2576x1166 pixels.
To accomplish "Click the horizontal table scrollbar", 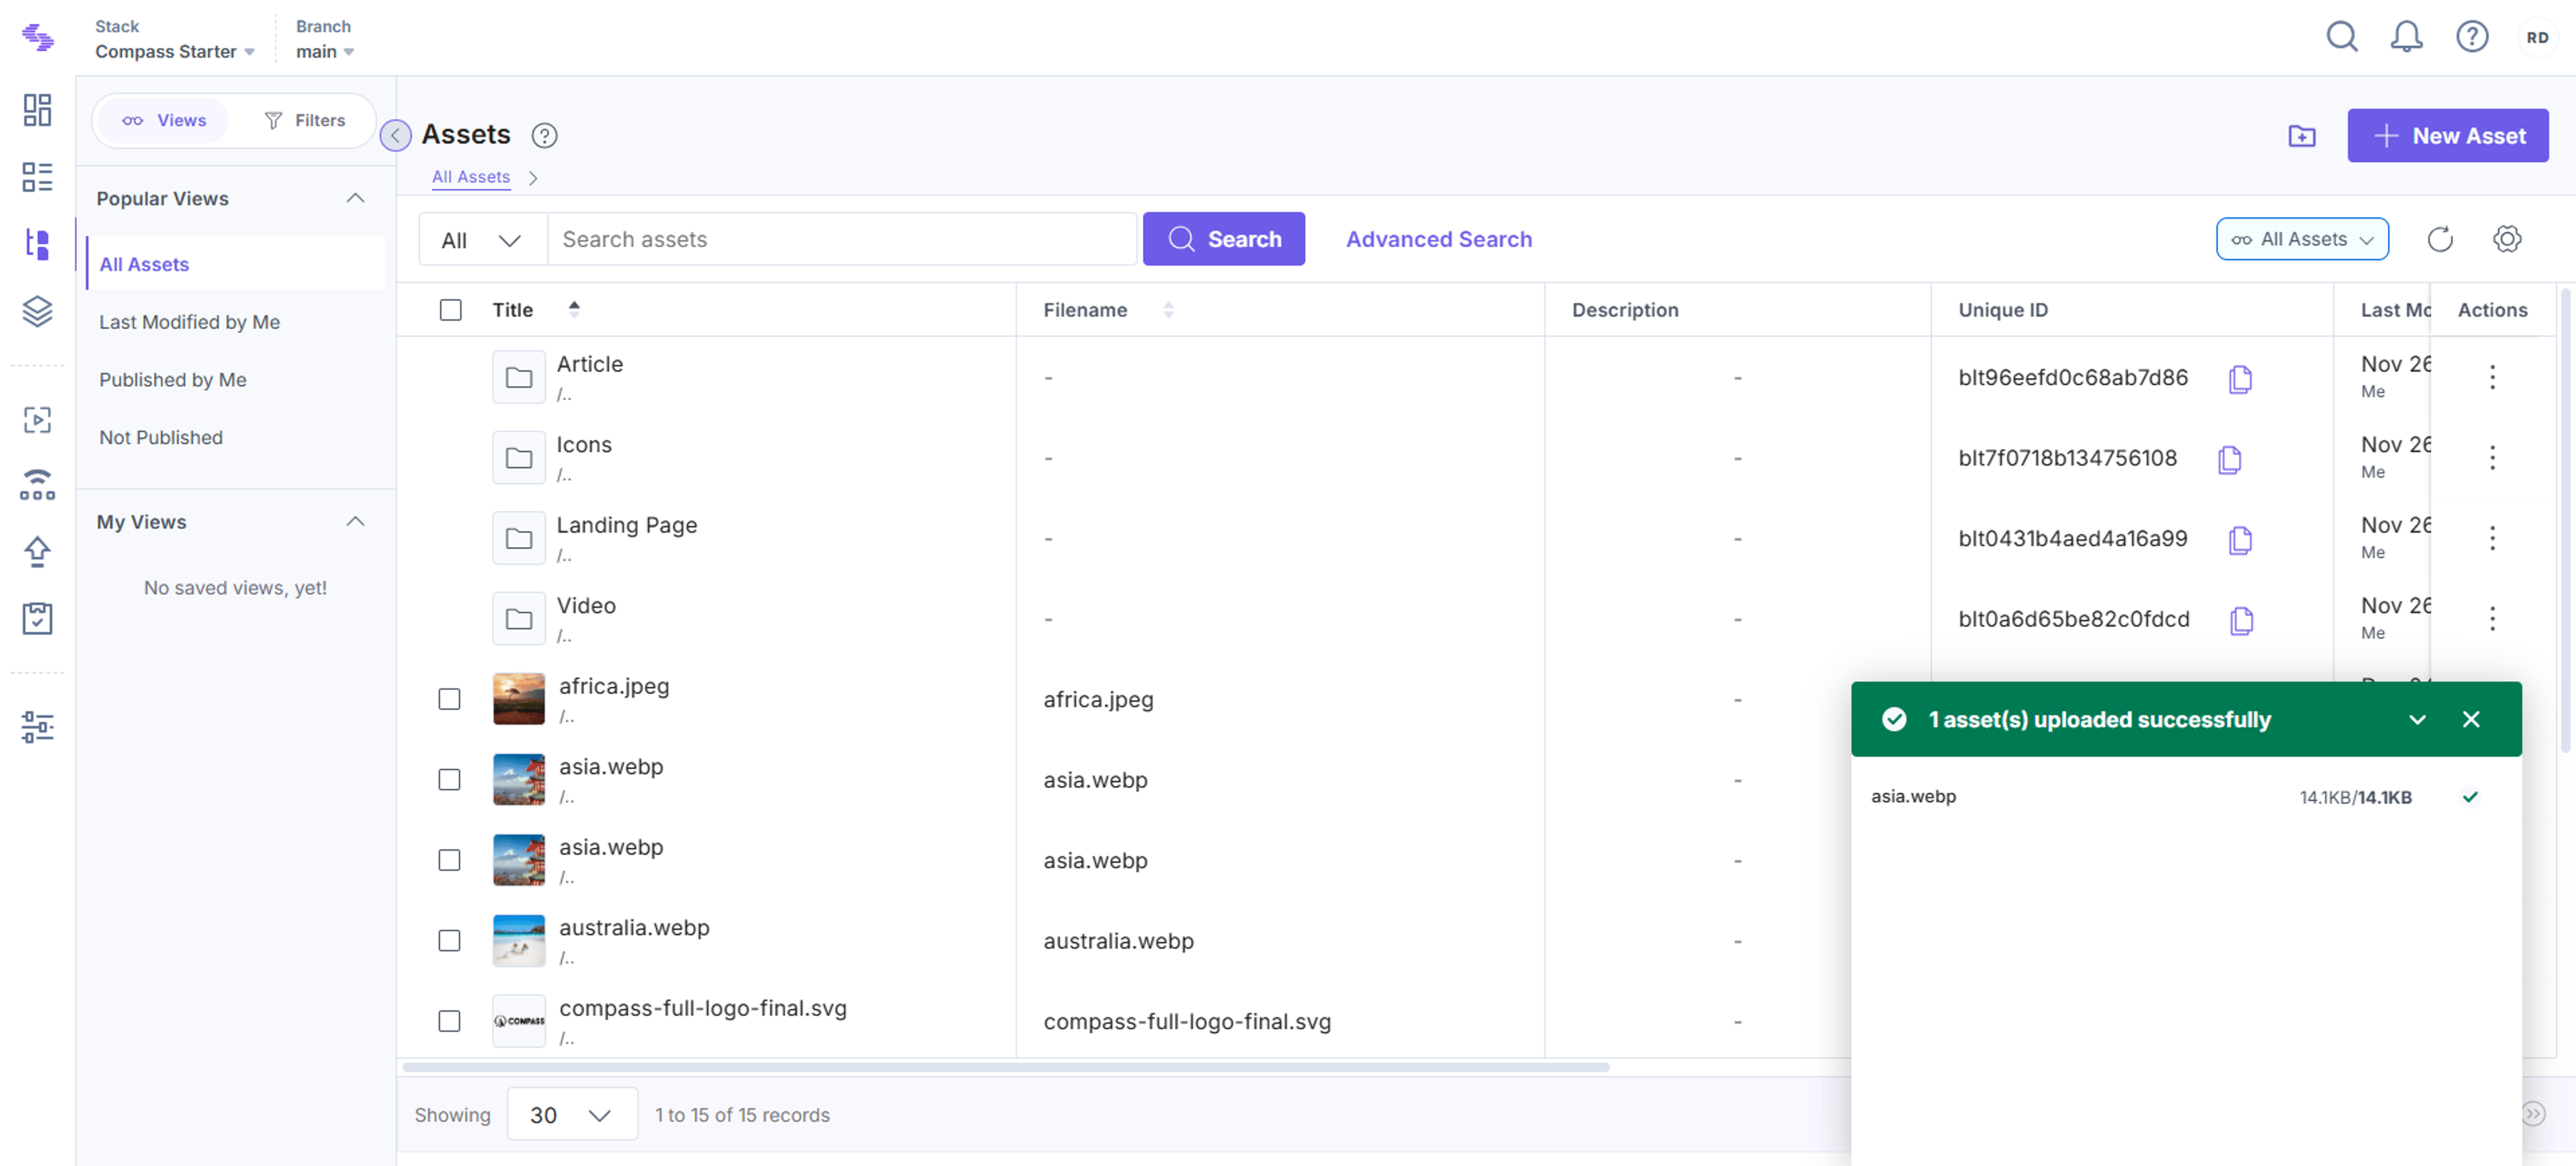I will (1006, 1067).
